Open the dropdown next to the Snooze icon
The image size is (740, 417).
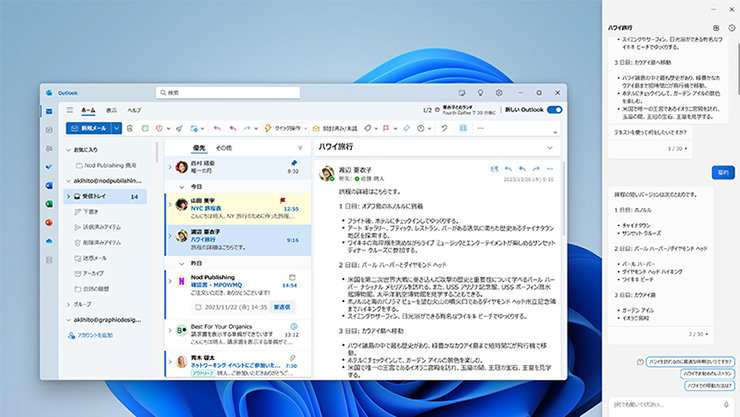pos(429,129)
